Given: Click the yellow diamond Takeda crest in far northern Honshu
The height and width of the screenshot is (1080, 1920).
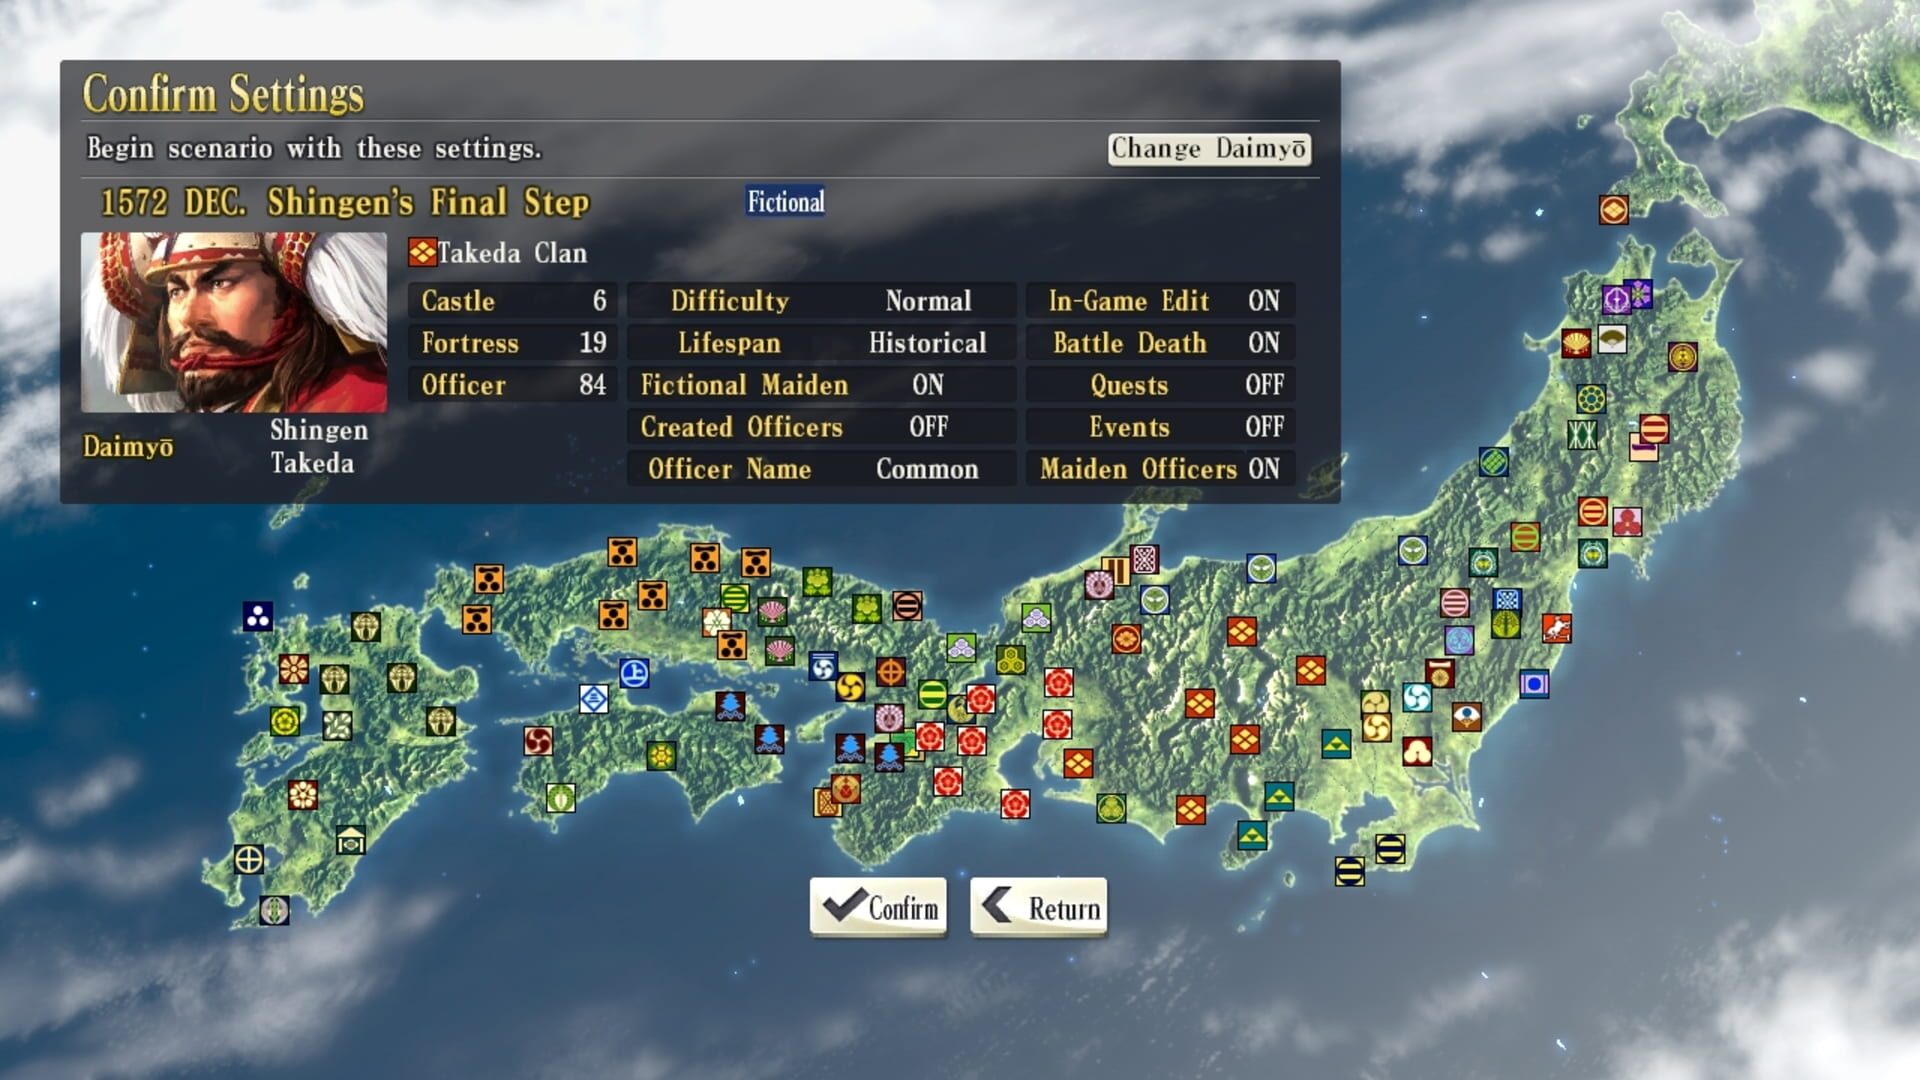Looking at the screenshot, I should click(x=1614, y=210).
